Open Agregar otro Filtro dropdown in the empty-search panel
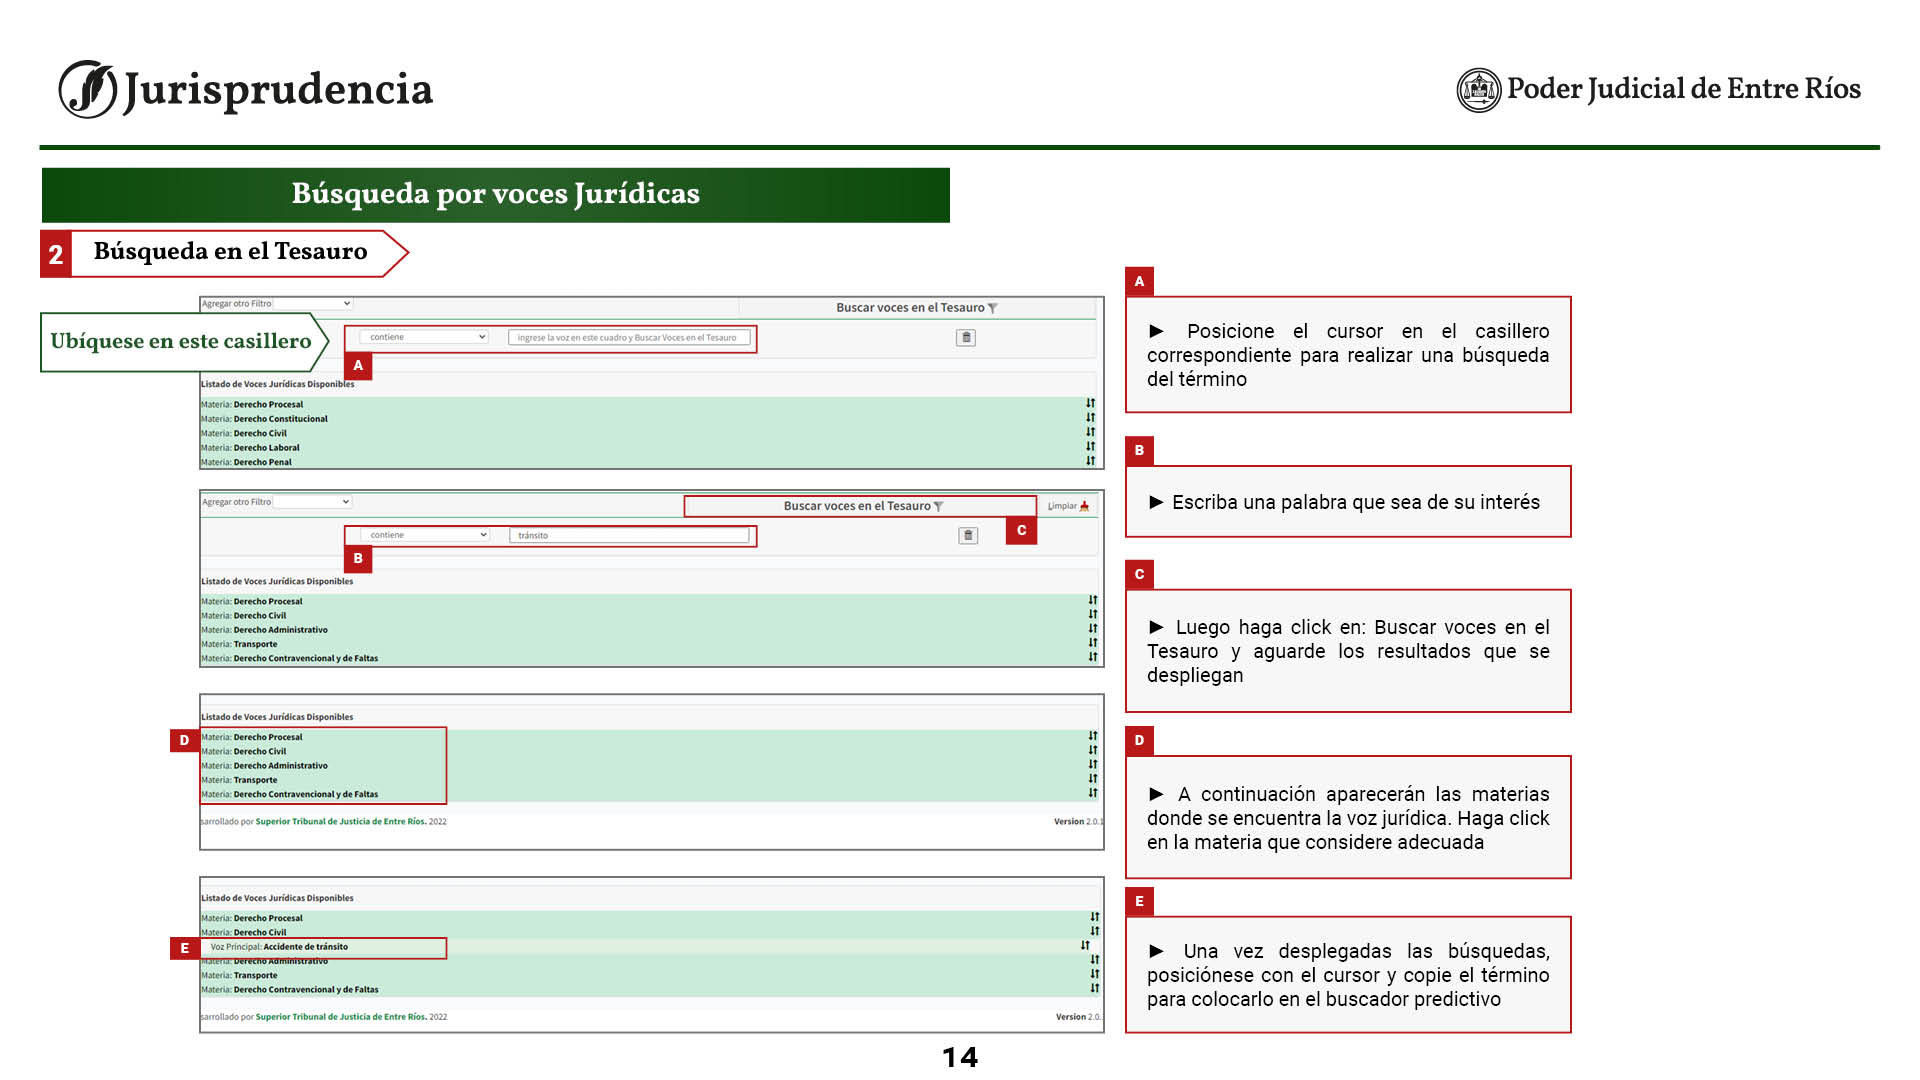Viewport: 1920px width, 1080px height. point(313,303)
